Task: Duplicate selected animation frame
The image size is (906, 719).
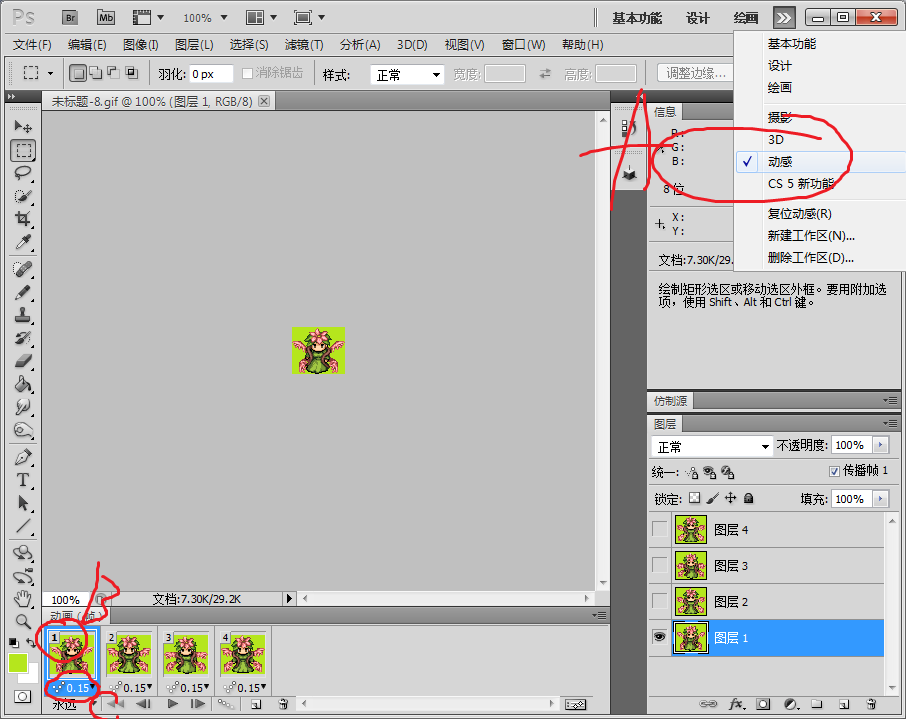Action: pyautogui.click(x=256, y=704)
